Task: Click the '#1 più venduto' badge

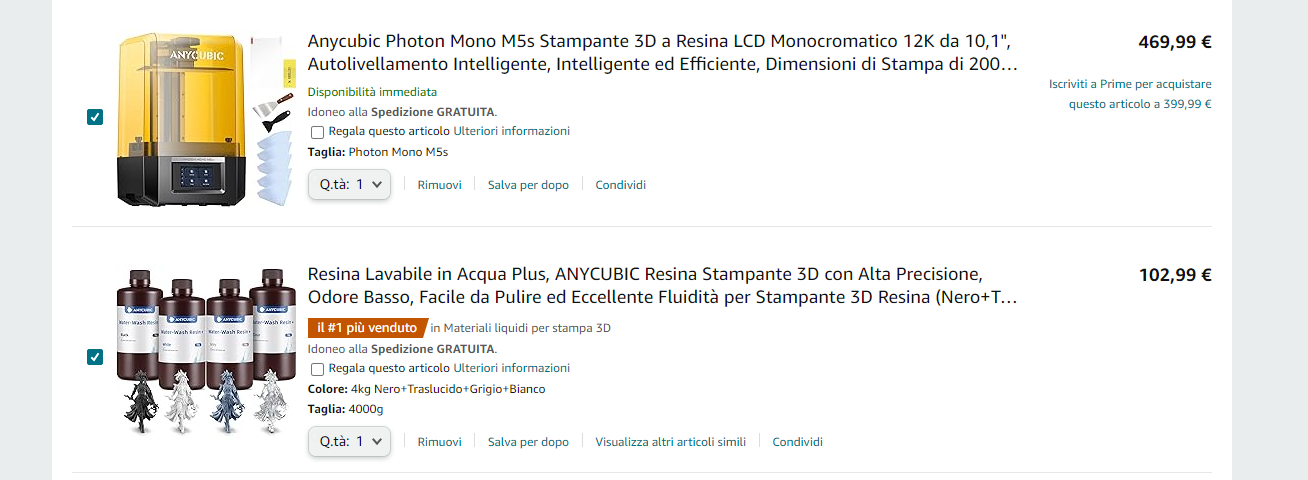Action: coord(366,327)
